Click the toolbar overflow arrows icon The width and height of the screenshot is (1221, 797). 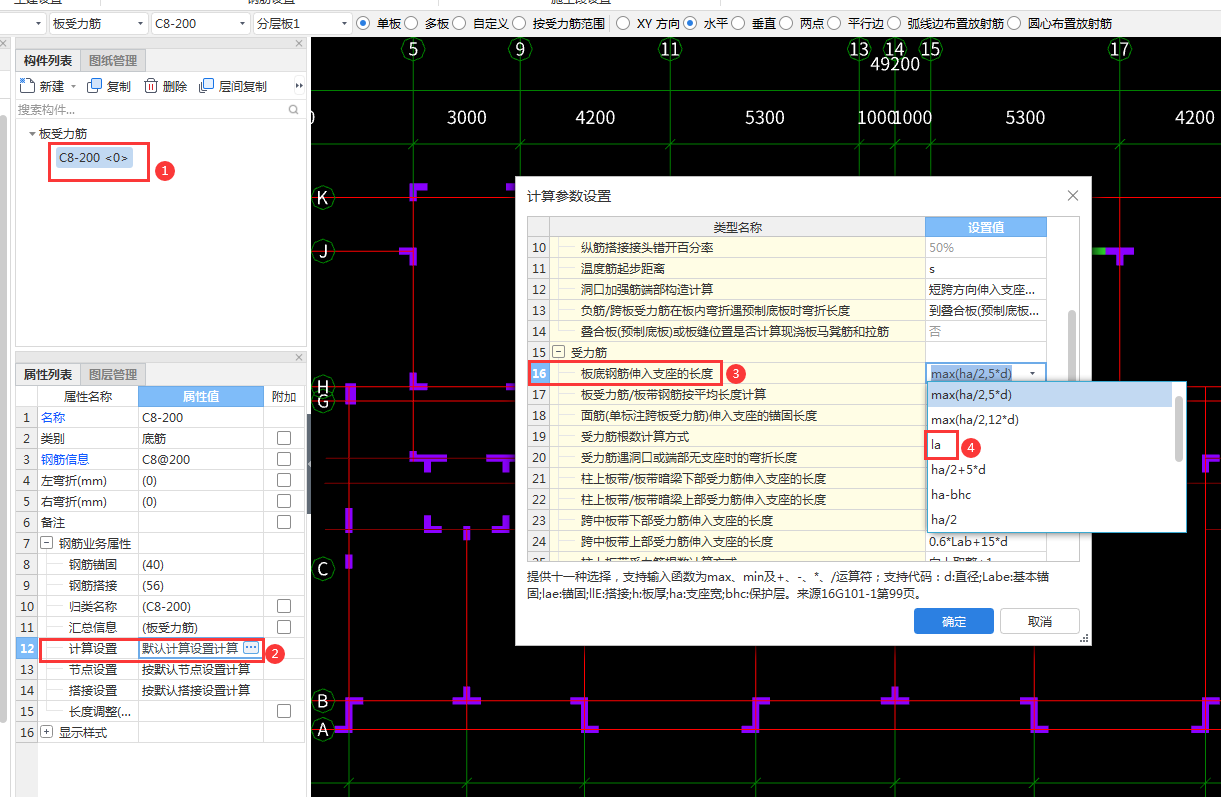tap(298, 86)
